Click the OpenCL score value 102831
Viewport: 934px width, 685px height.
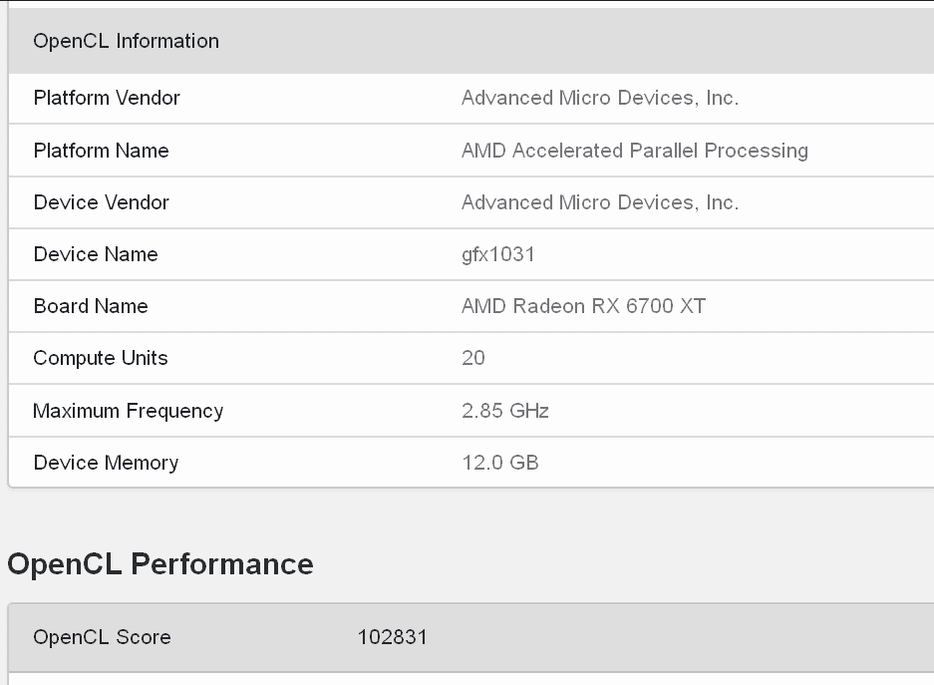392,637
